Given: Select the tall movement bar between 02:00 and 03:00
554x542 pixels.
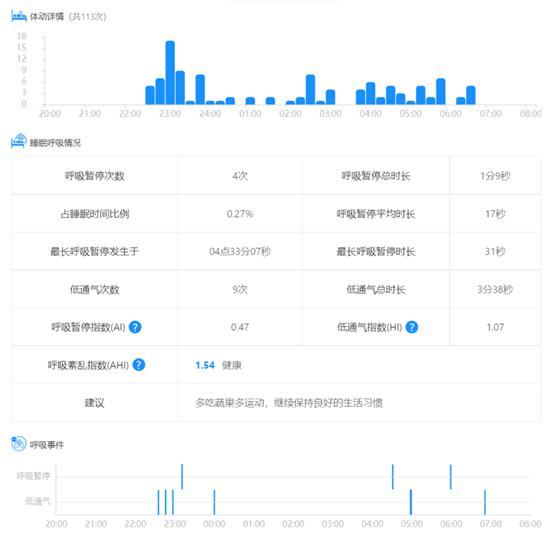Looking at the screenshot, I should pyautogui.click(x=310, y=90).
